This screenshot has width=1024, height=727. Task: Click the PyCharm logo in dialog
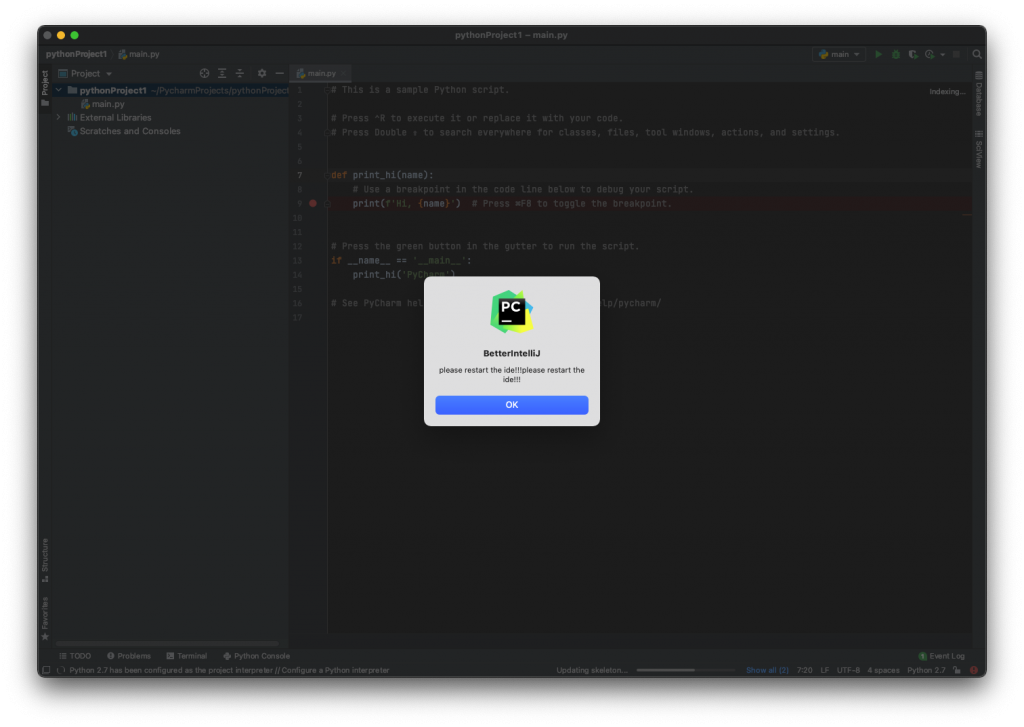511,312
